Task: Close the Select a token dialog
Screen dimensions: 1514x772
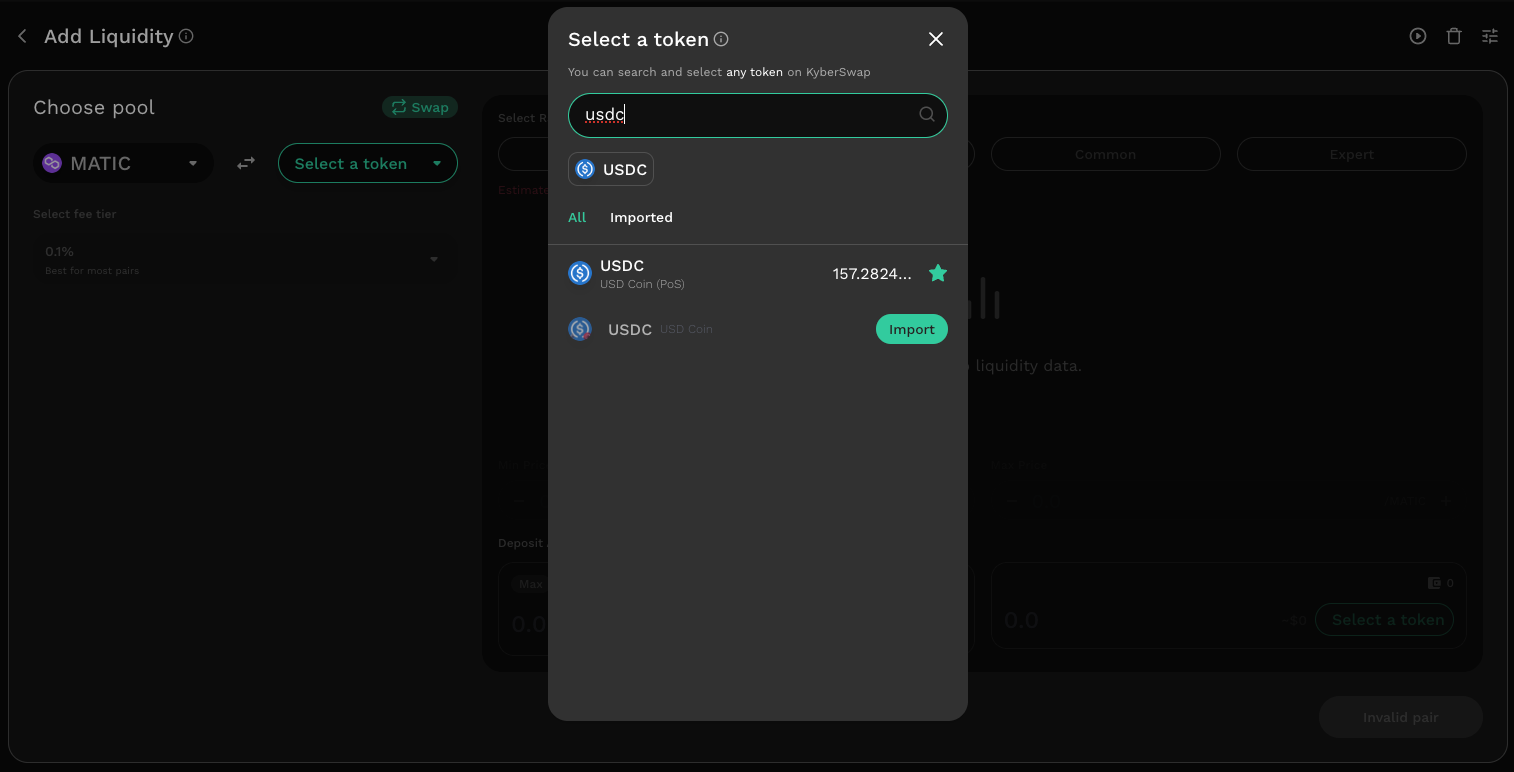Action: pyautogui.click(x=936, y=39)
